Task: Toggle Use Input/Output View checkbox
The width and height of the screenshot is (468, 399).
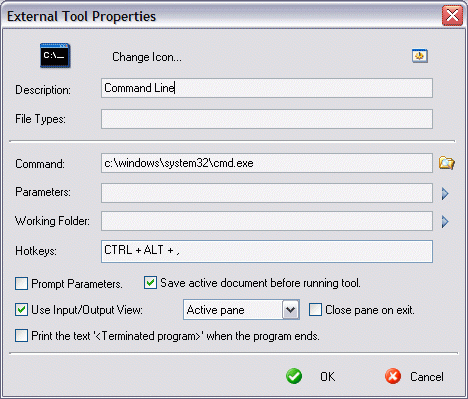Action: point(21,310)
